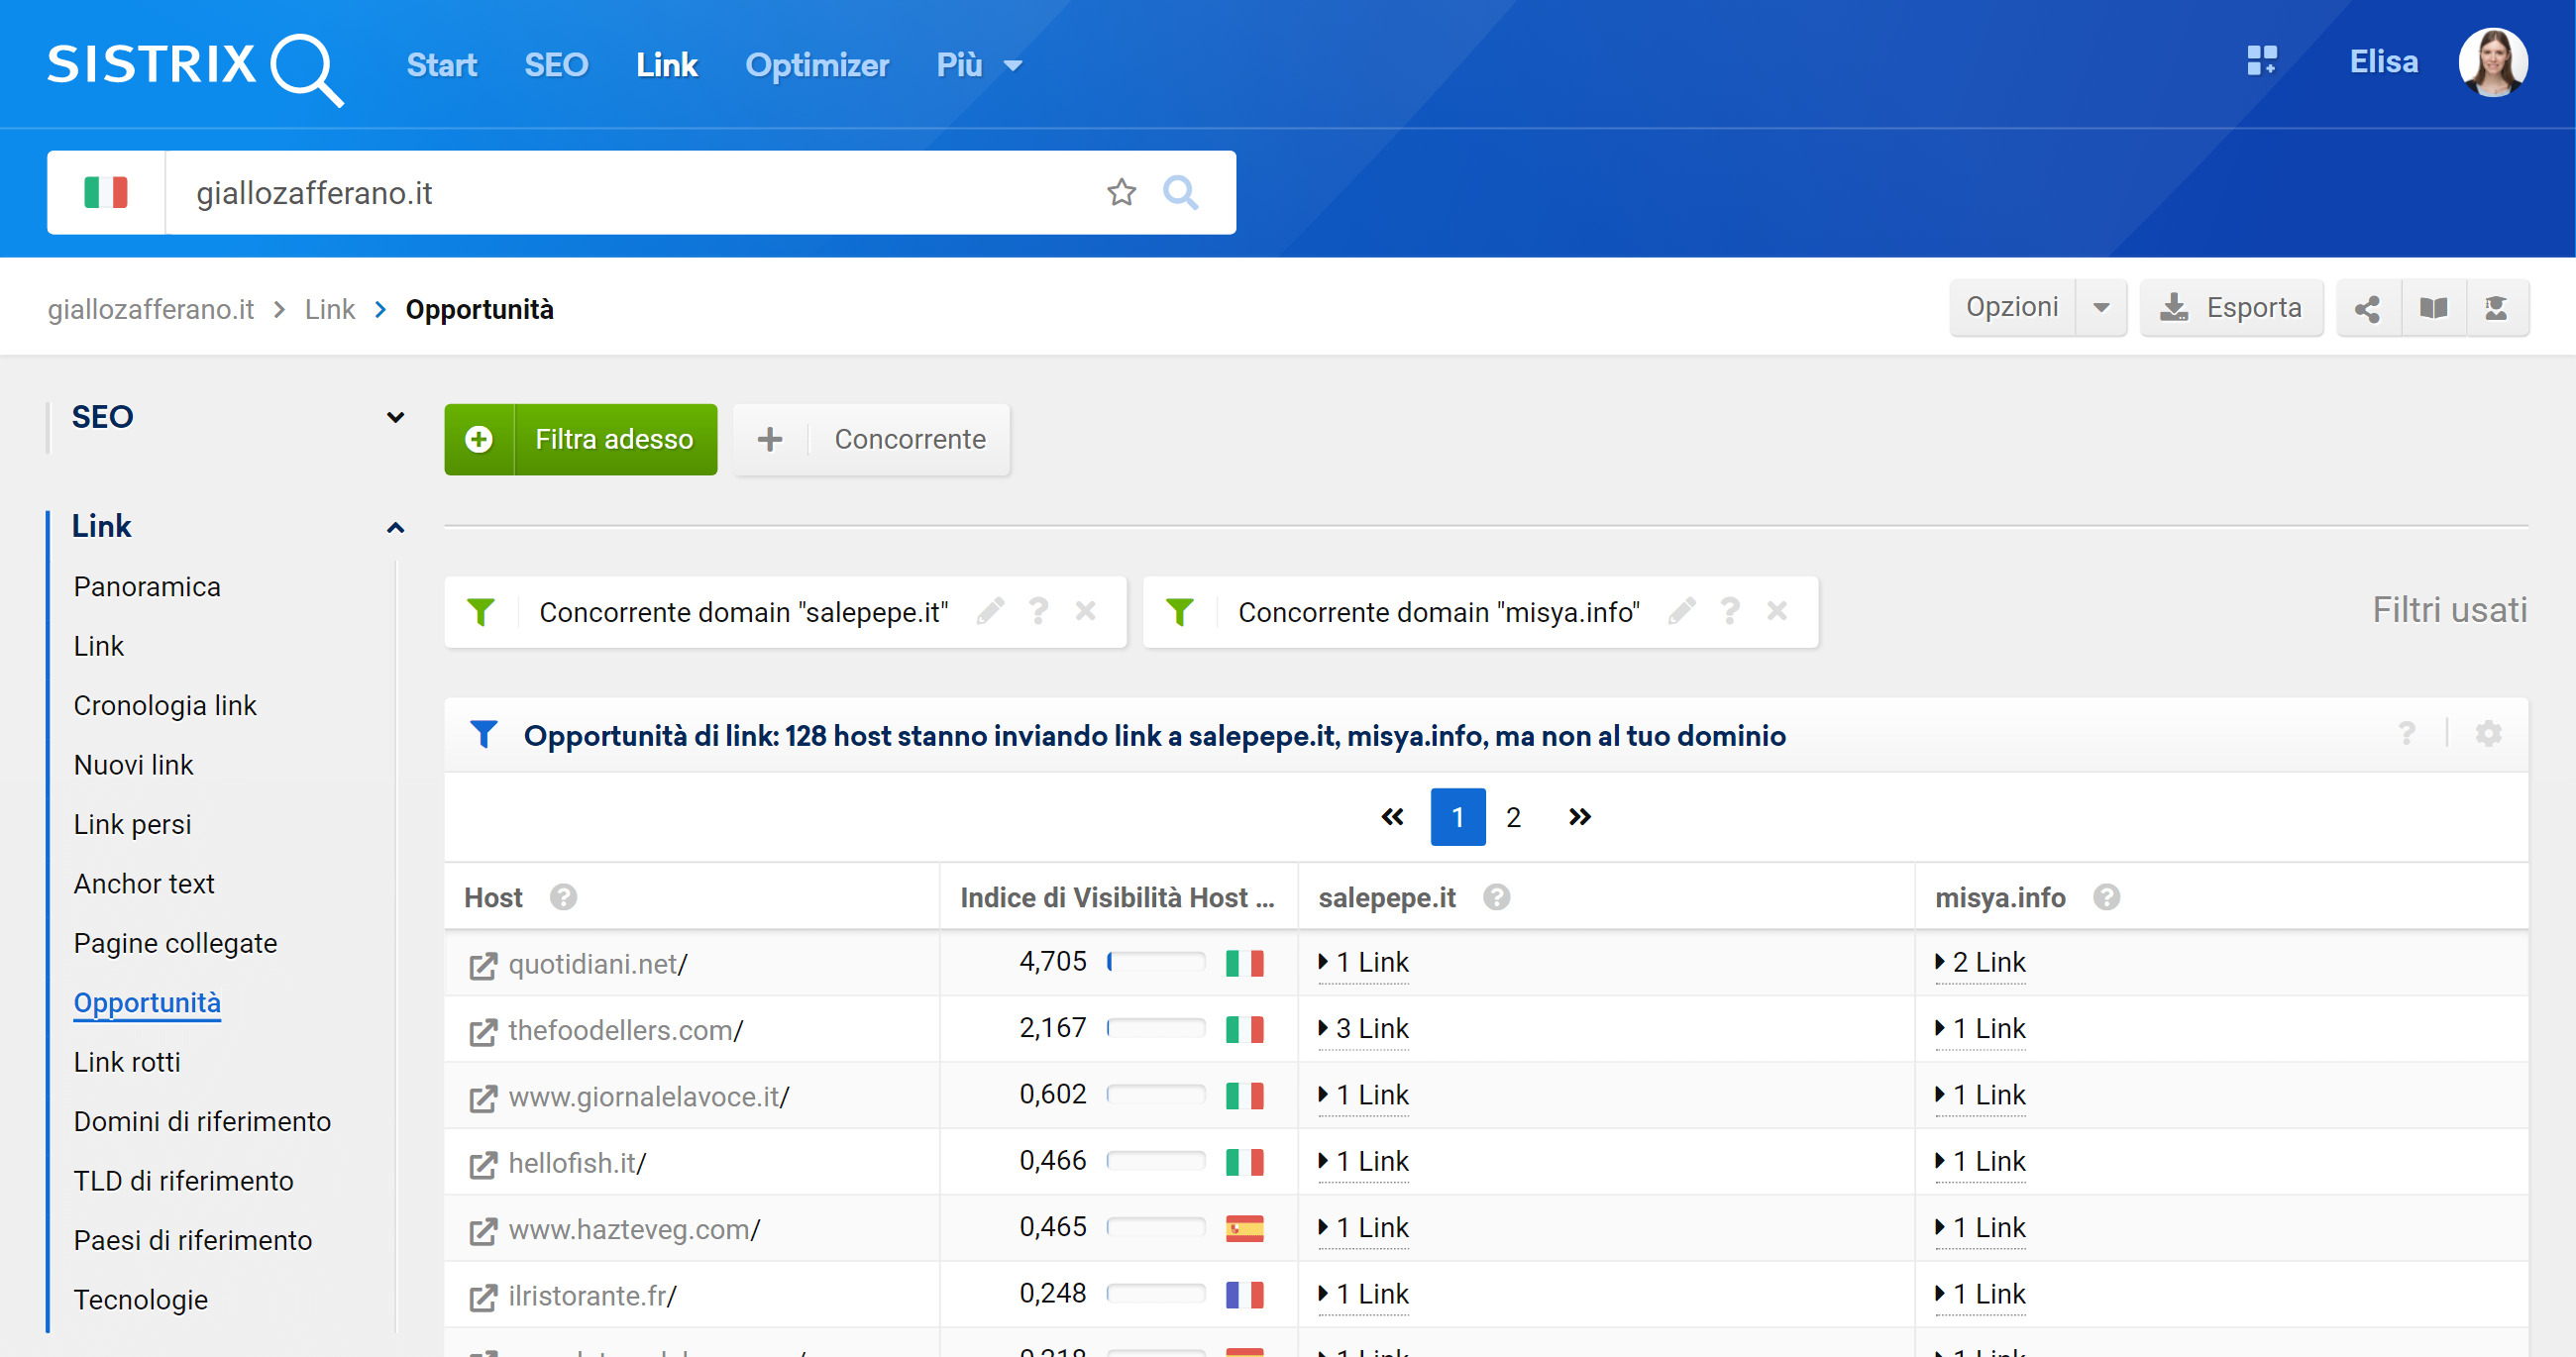Open the handbook book icon

(x=2432, y=308)
